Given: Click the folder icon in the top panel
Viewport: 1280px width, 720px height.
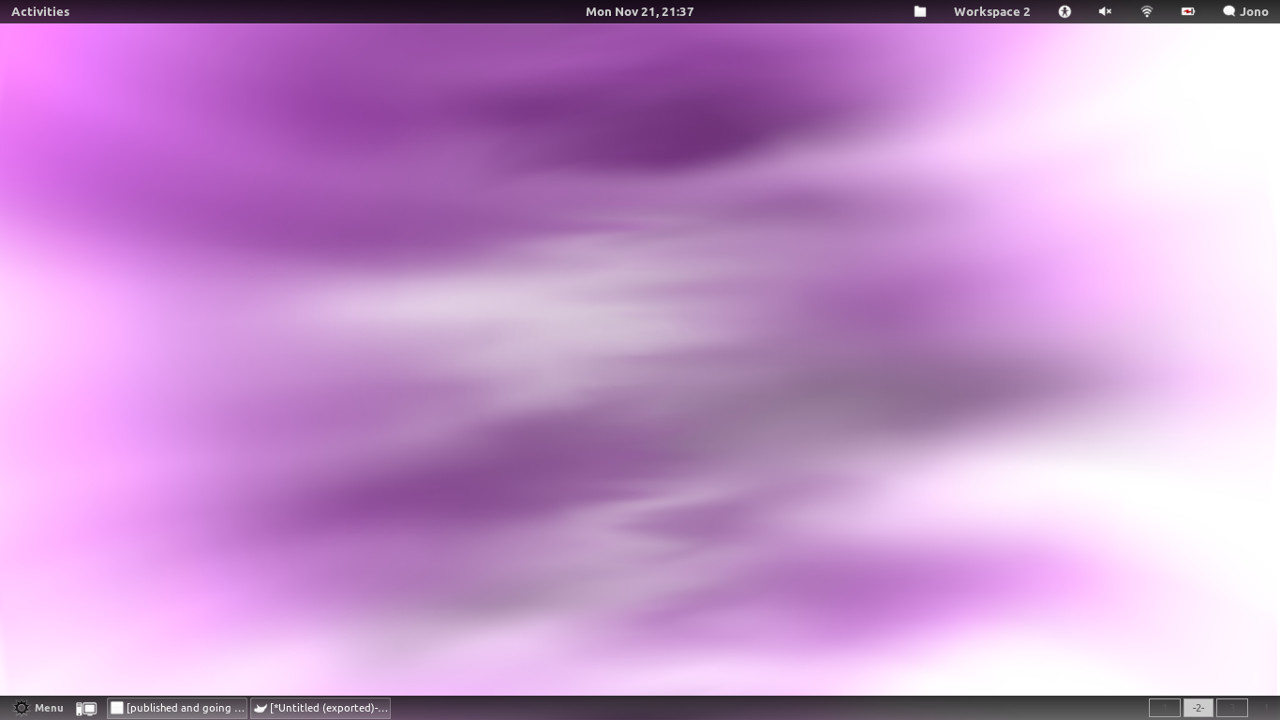Looking at the screenshot, I should [x=920, y=12].
